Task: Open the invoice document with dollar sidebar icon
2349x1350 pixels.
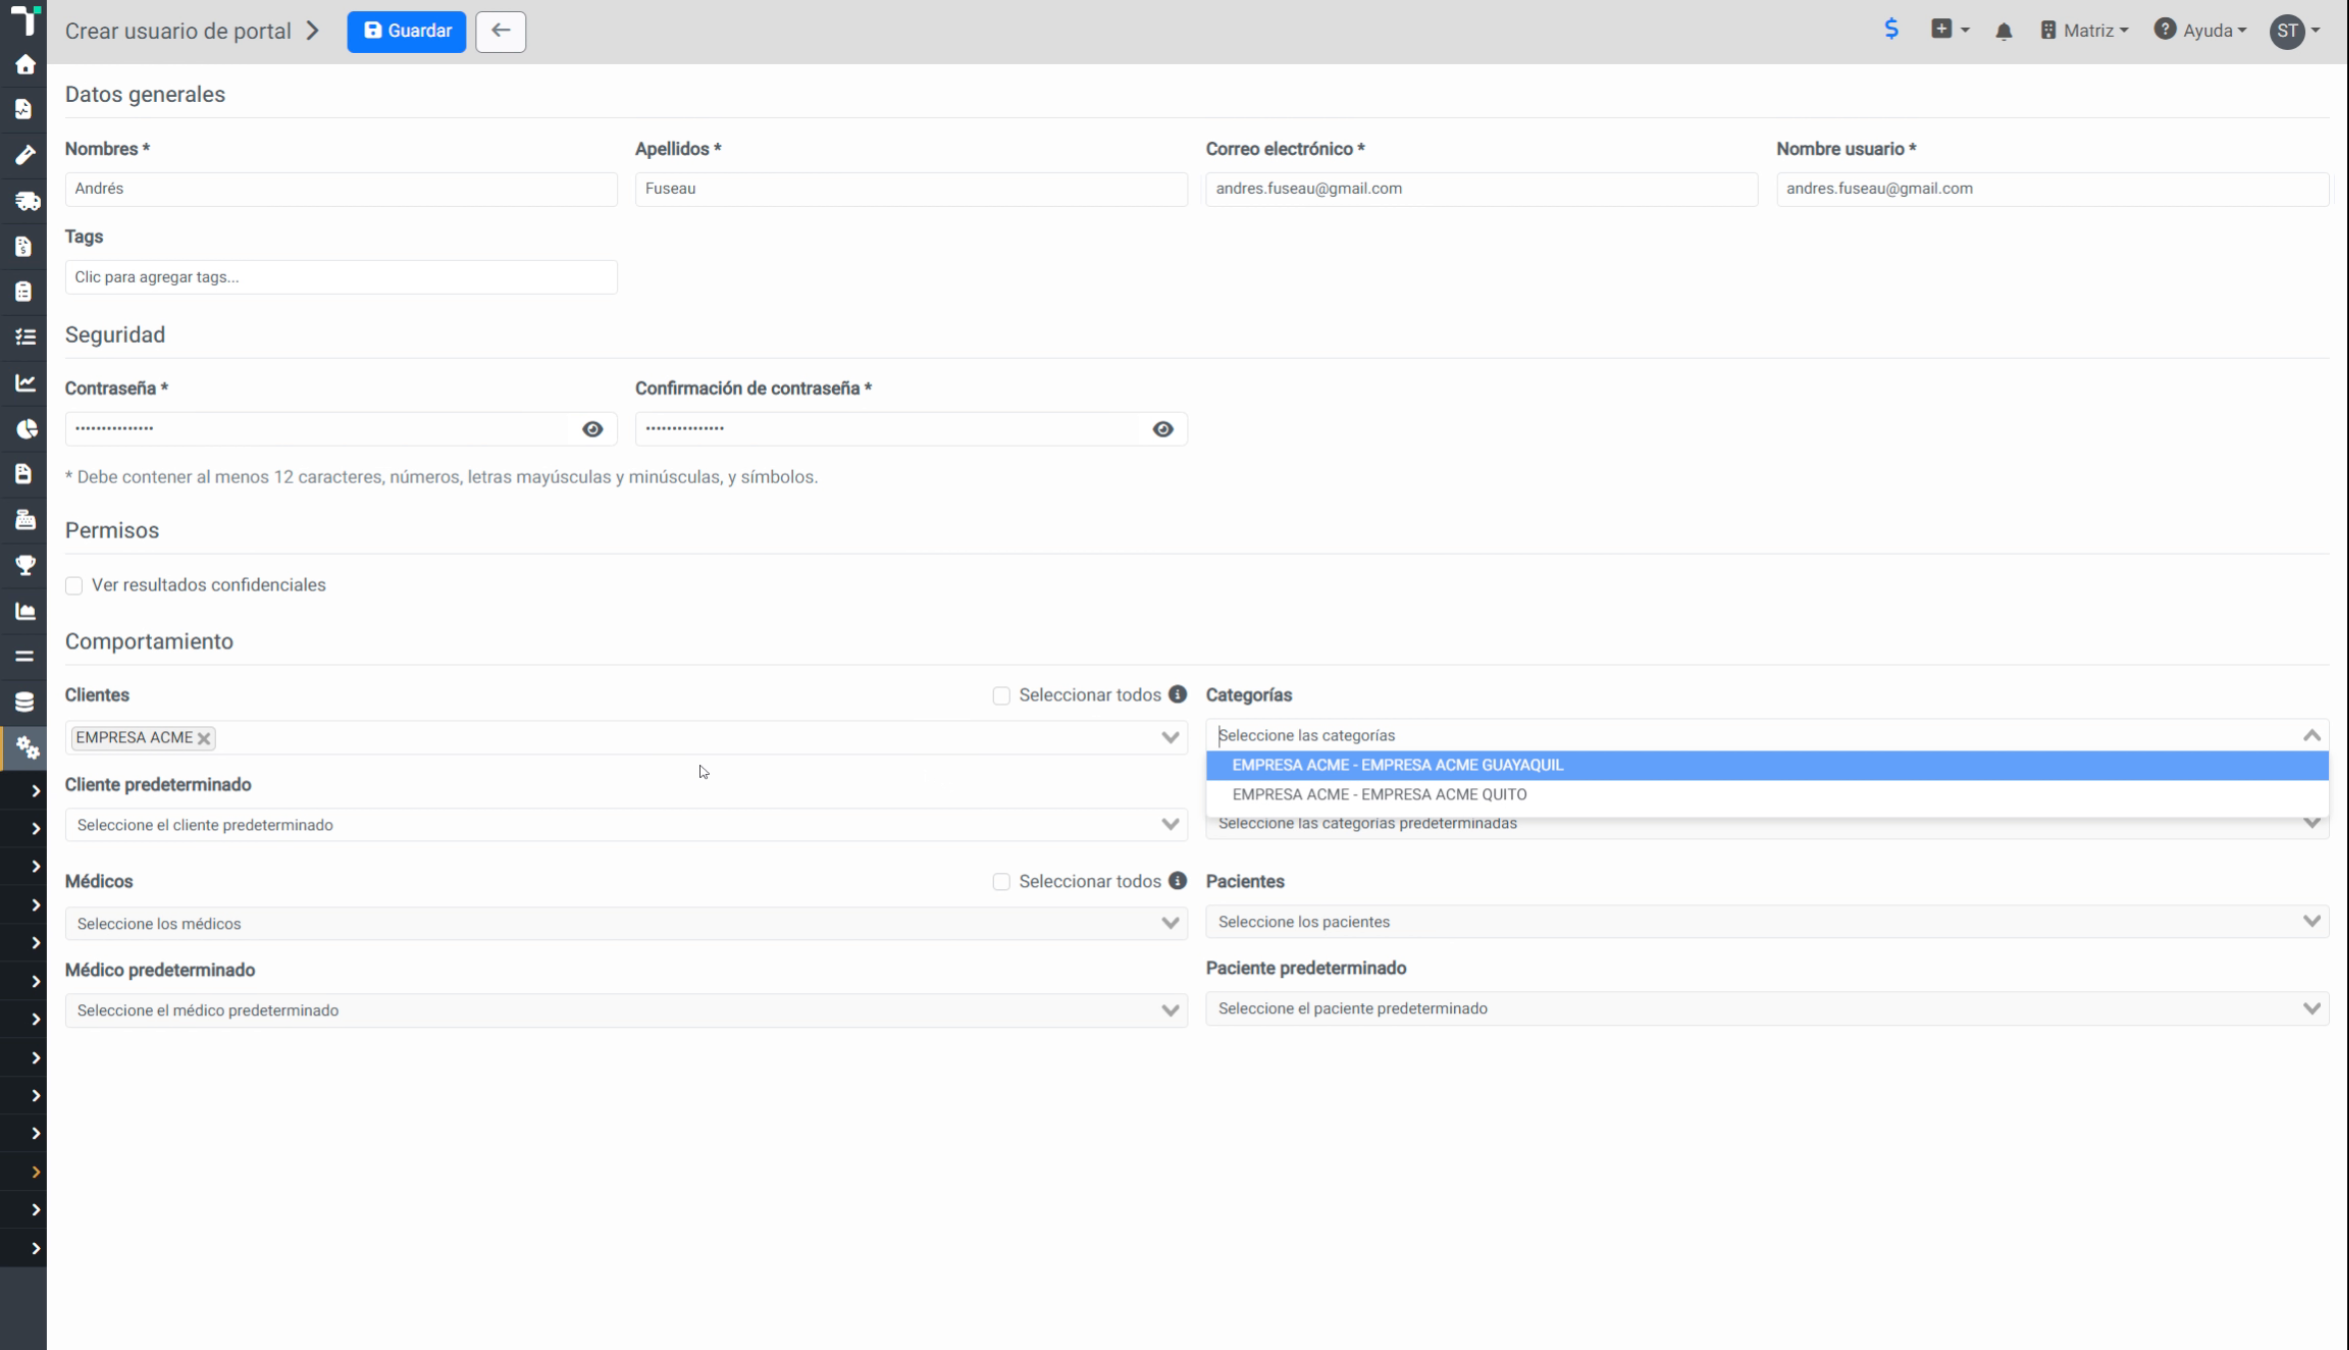Action: coord(24,246)
